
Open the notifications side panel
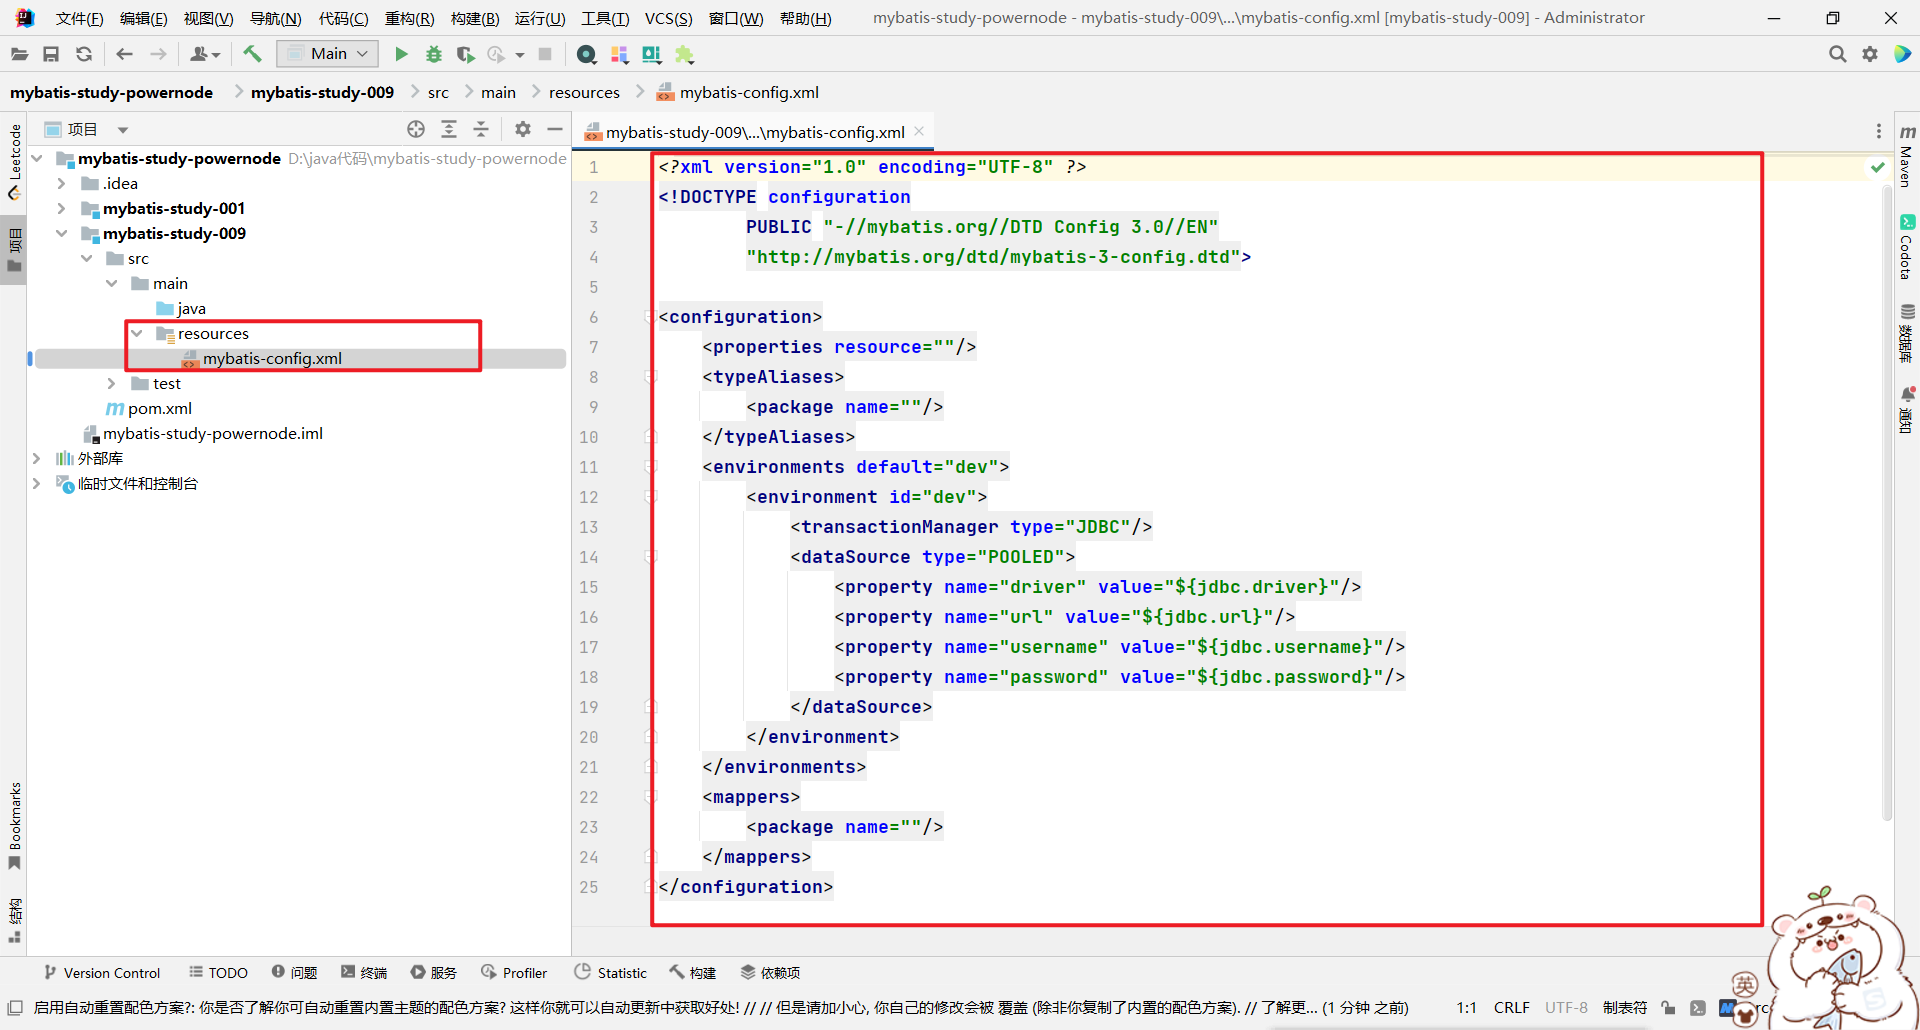pos(1907,410)
